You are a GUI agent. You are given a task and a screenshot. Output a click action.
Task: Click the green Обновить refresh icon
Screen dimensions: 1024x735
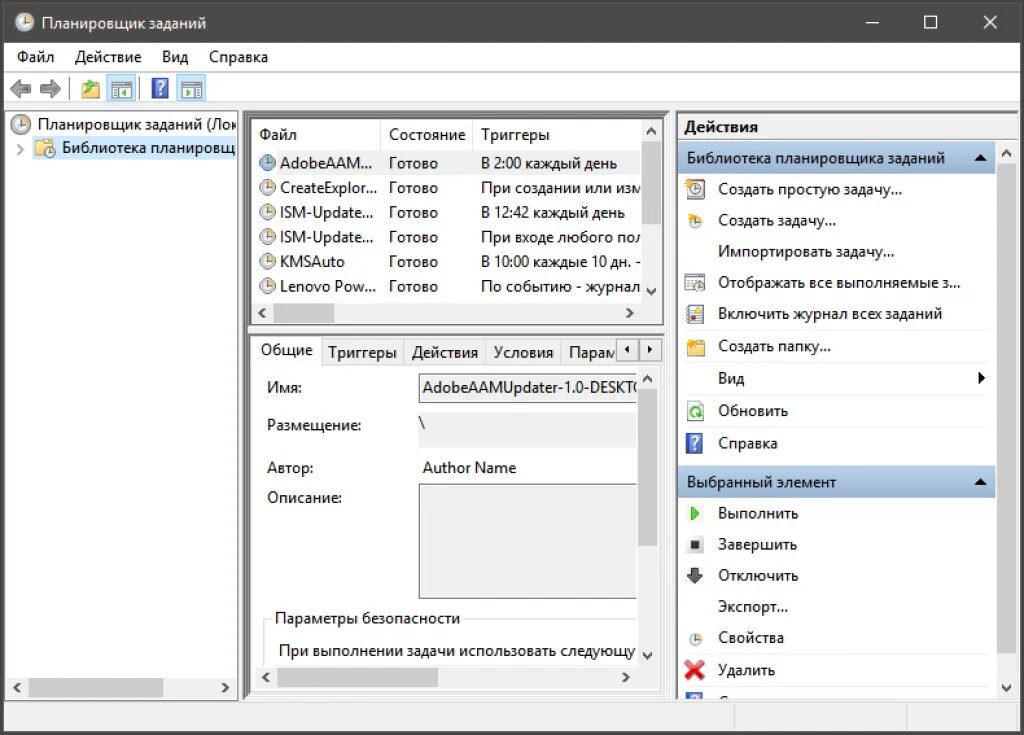[696, 411]
